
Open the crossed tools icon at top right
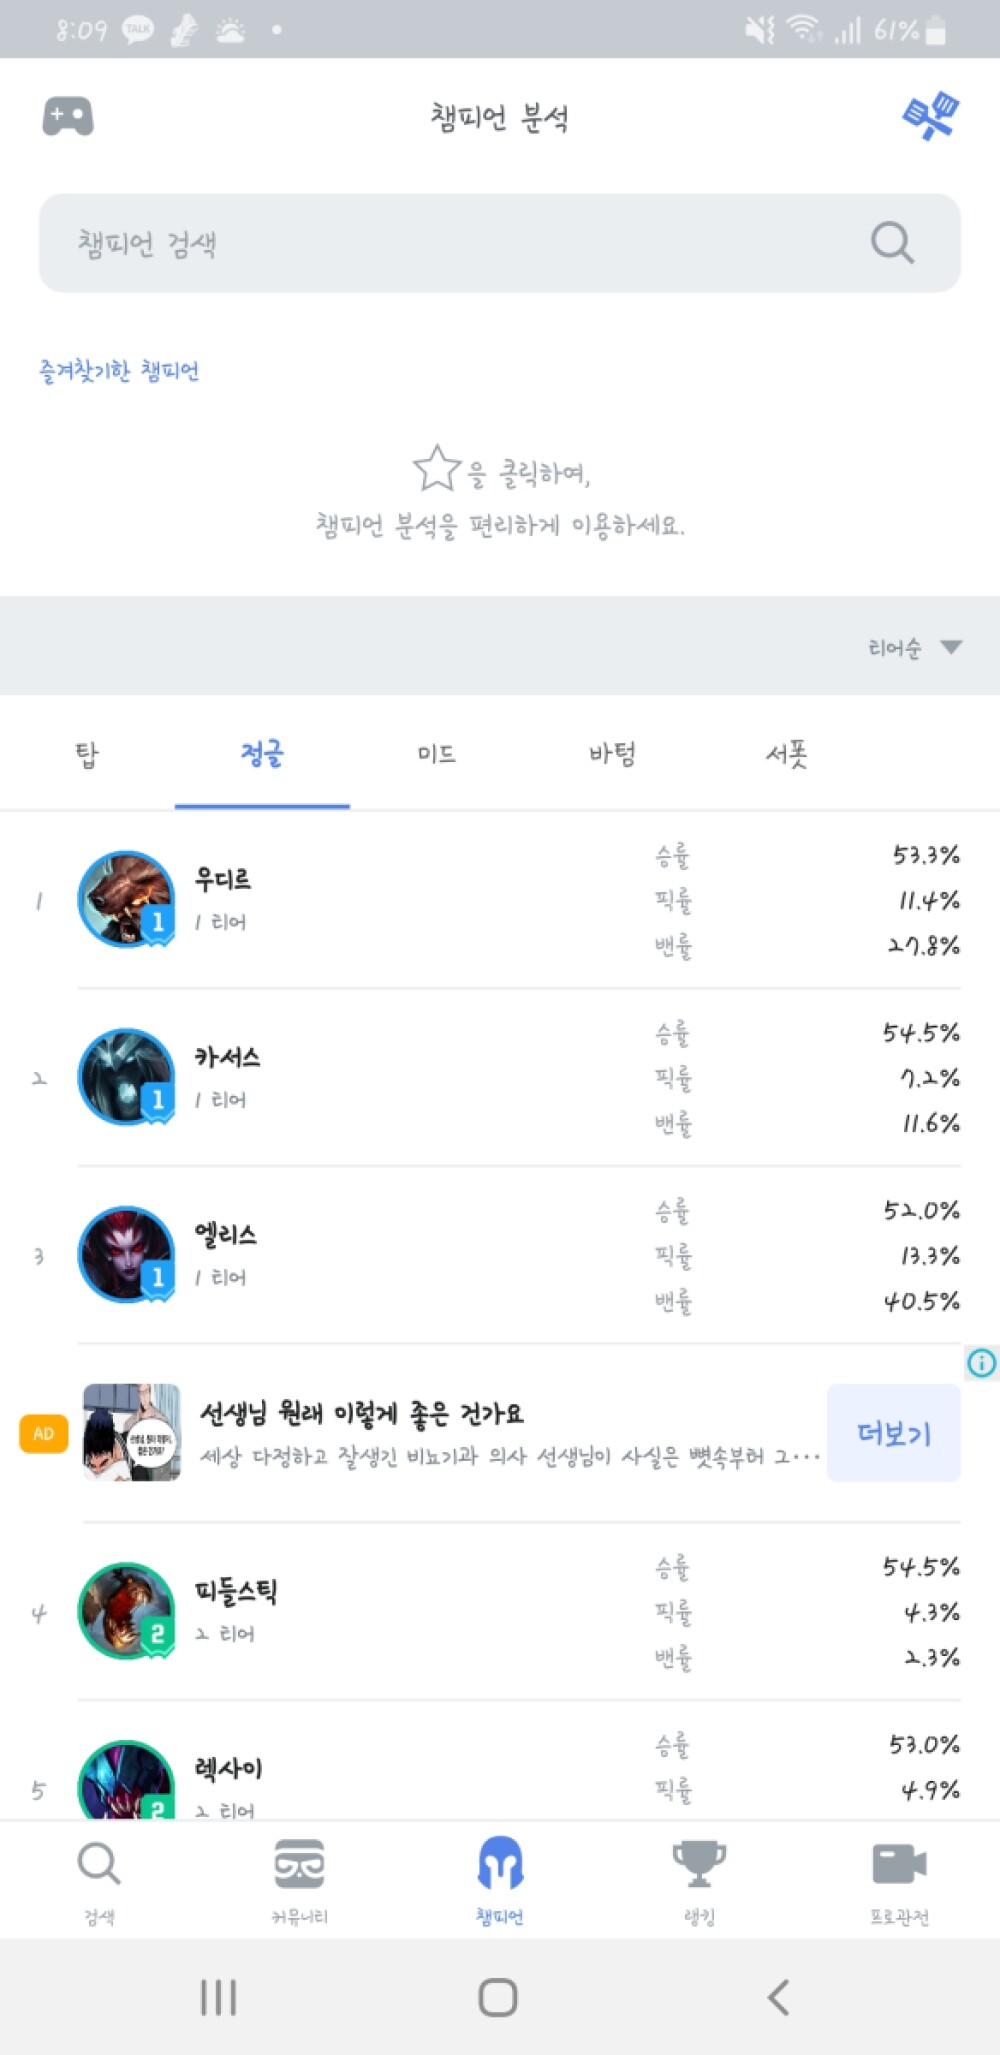(x=931, y=117)
